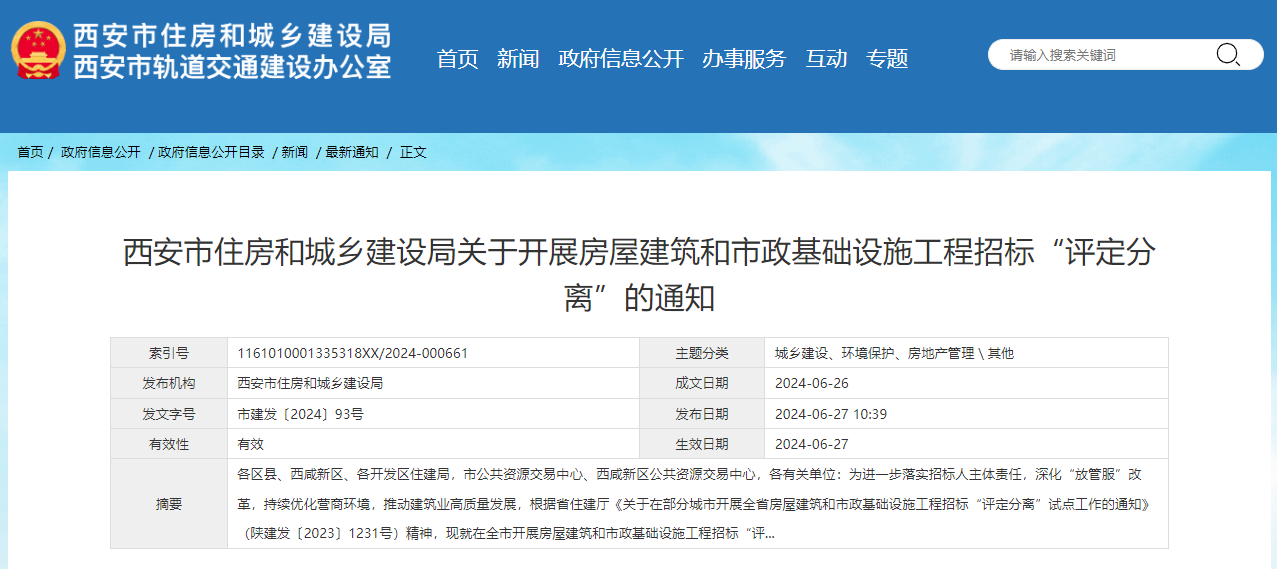
Task: Follow the 政府信息公开 breadcrumb link
Action: click(101, 152)
